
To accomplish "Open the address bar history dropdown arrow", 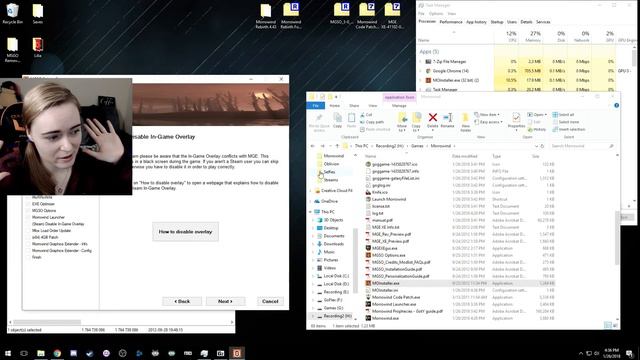I will pos(536,146).
